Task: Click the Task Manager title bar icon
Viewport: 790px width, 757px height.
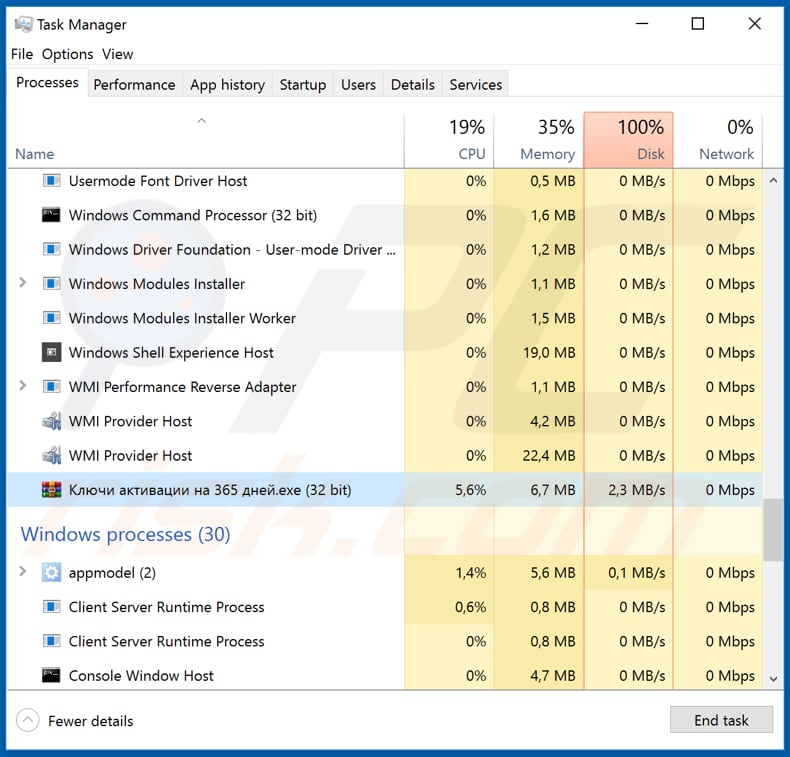Action: [x=23, y=25]
